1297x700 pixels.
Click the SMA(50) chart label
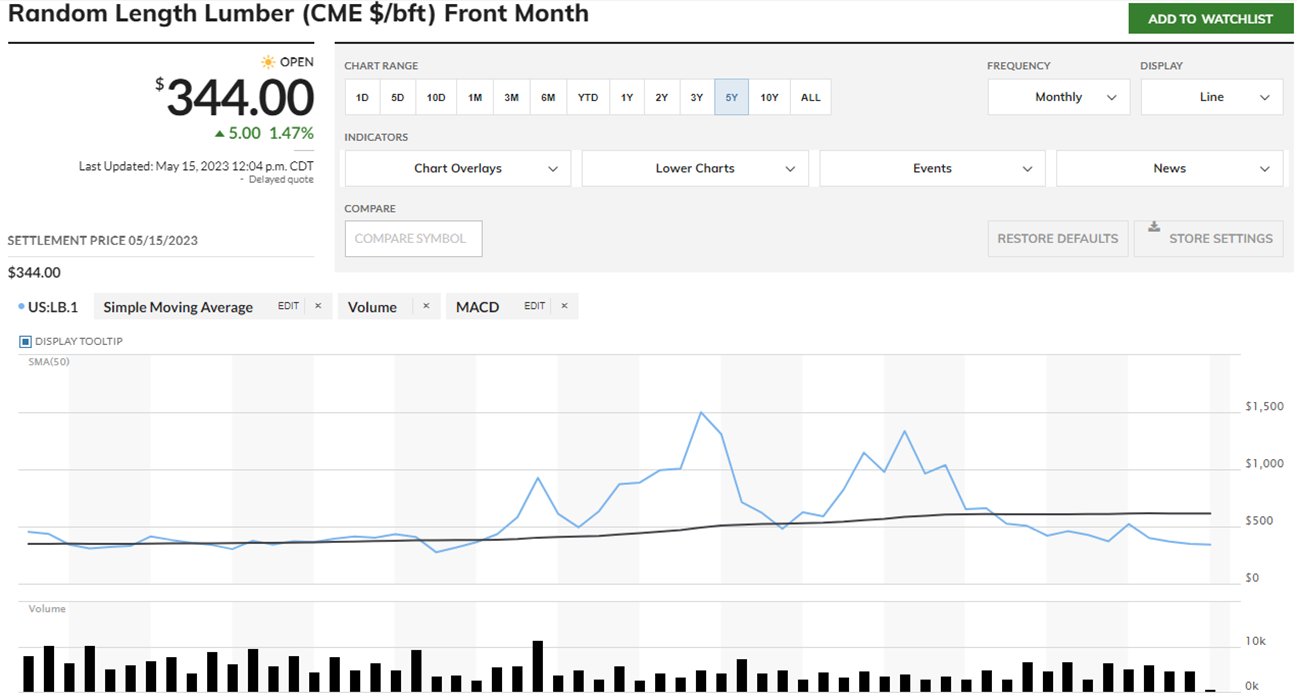48,360
